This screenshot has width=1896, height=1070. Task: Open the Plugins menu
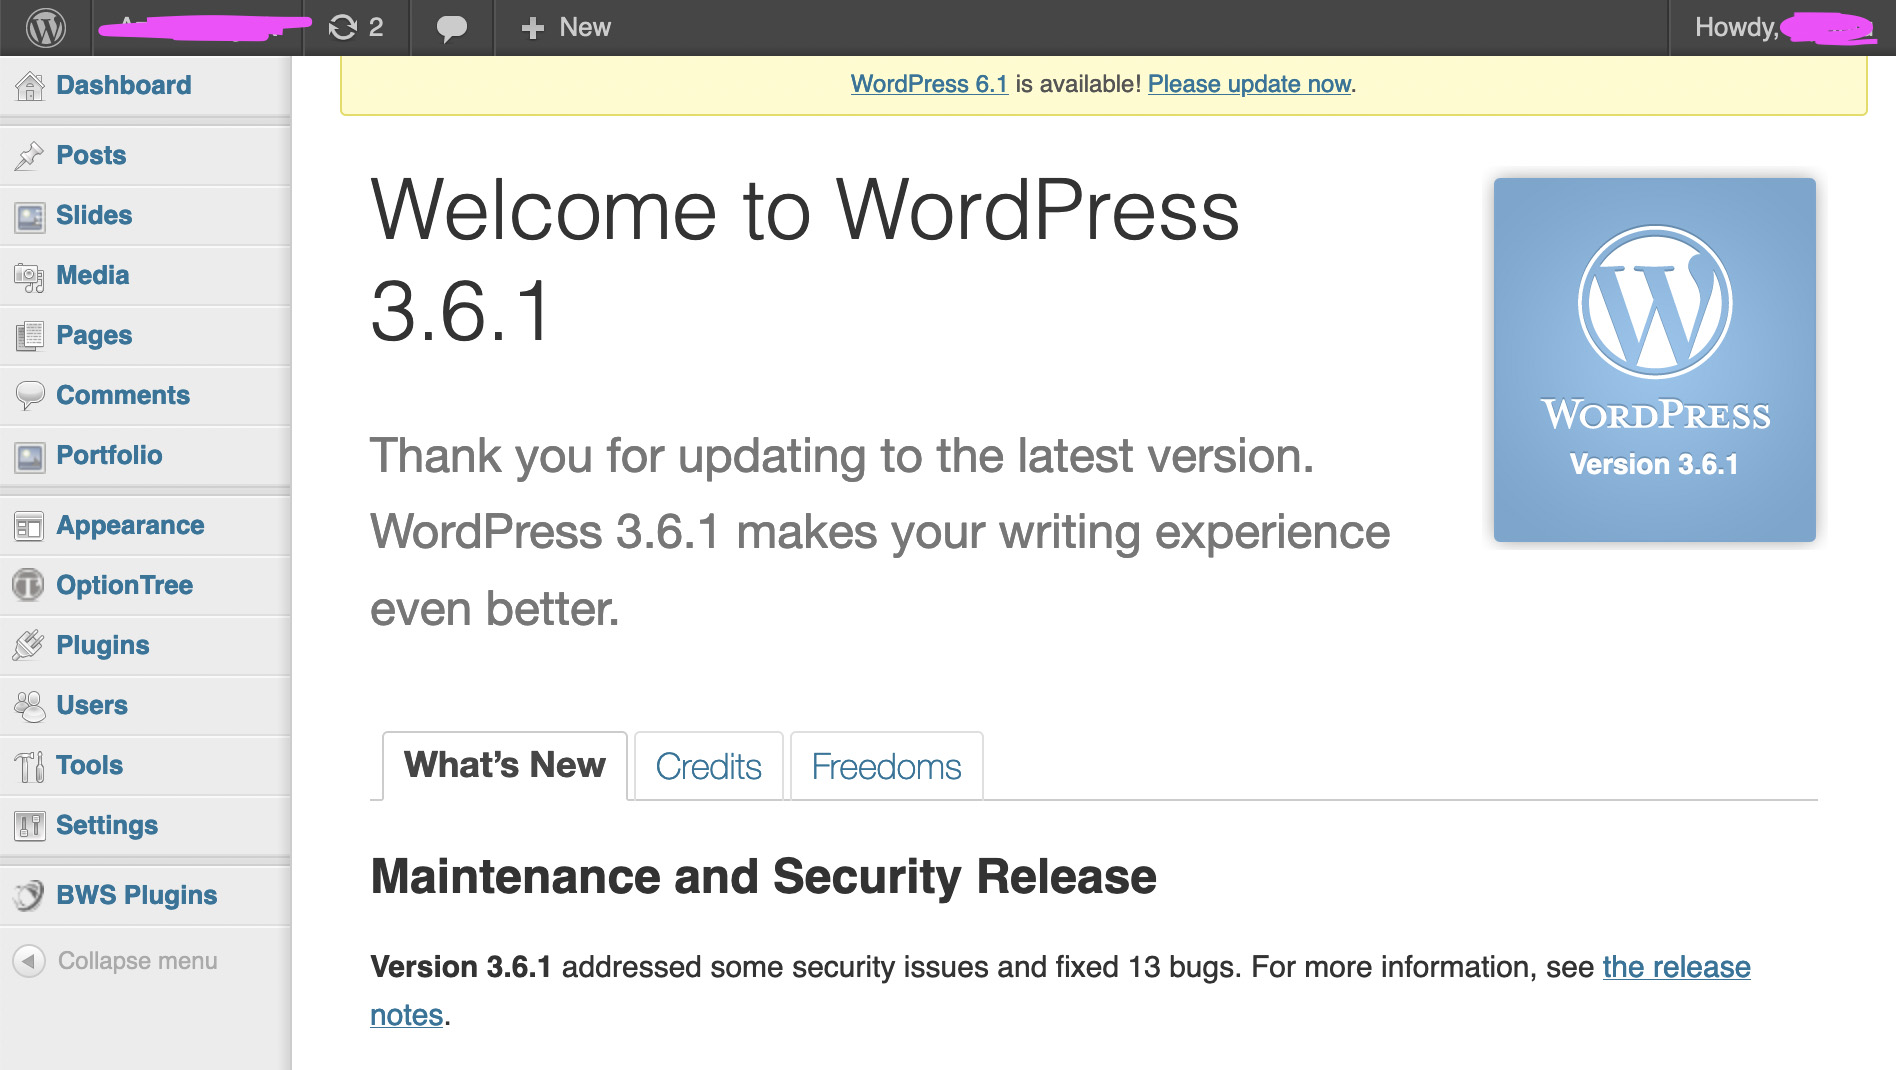point(103,645)
